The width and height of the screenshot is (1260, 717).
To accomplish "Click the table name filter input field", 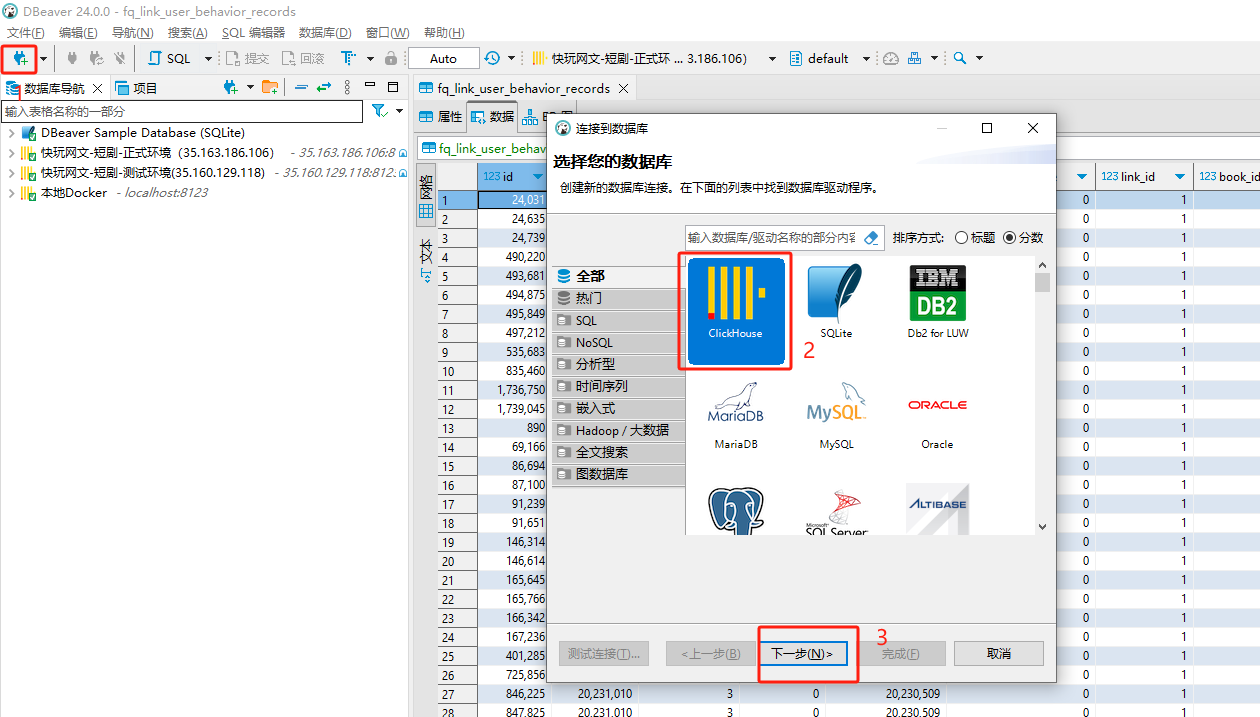I will pyautogui.click(x=182, y=112).
